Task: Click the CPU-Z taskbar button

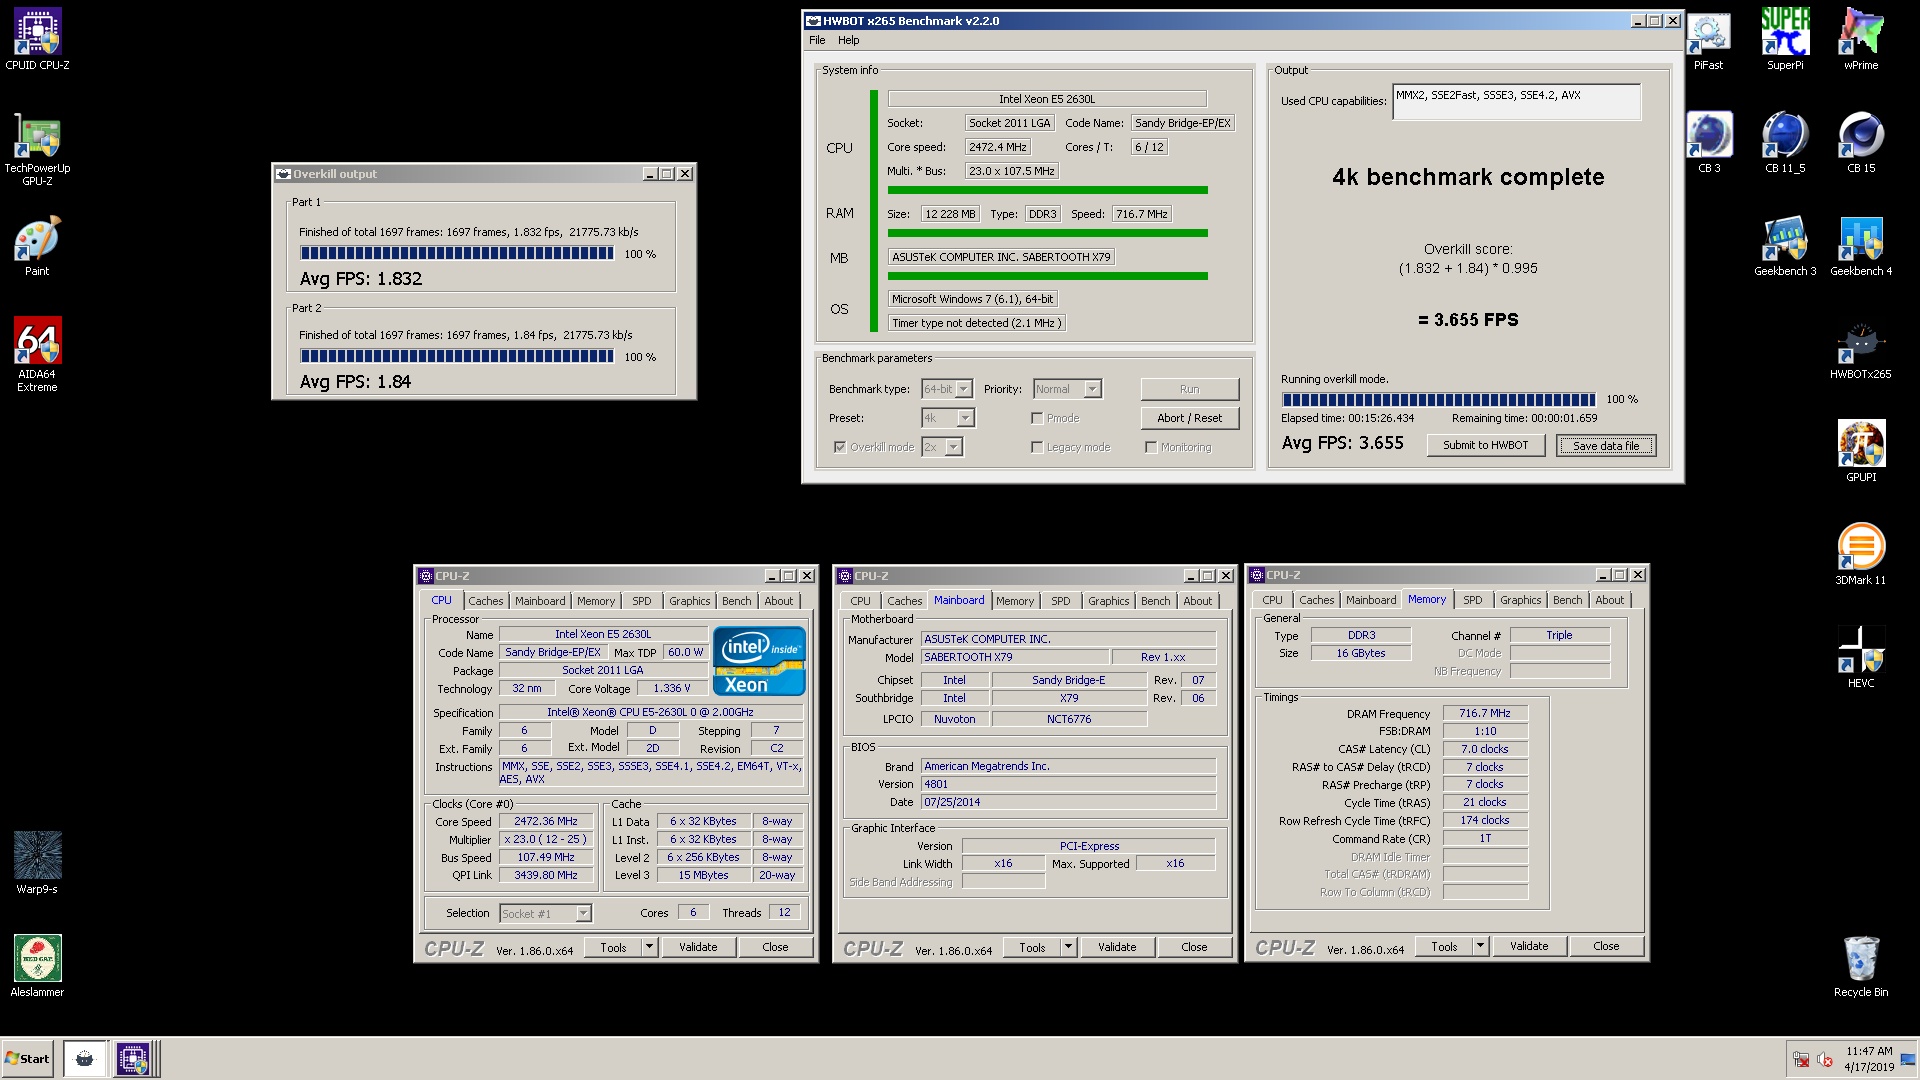Action: click(x=133, y=1059)
